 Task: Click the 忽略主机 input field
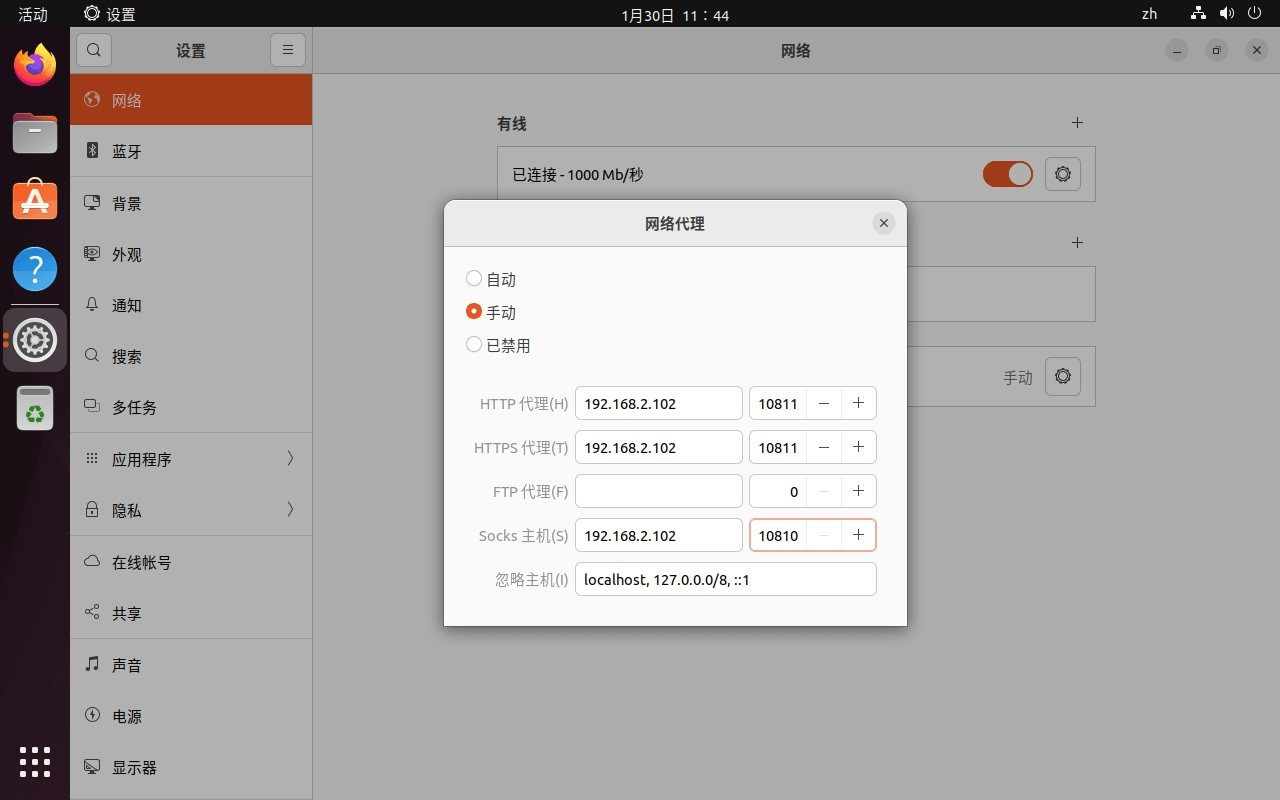tap(725, 579)
